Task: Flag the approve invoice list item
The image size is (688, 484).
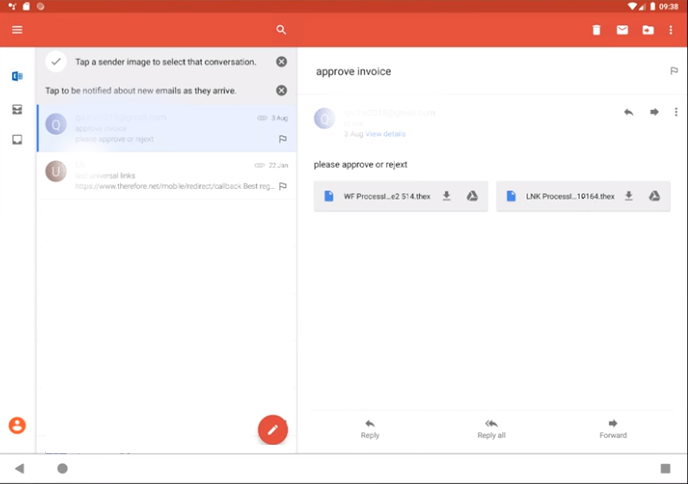Action: [x=283, y=139]
